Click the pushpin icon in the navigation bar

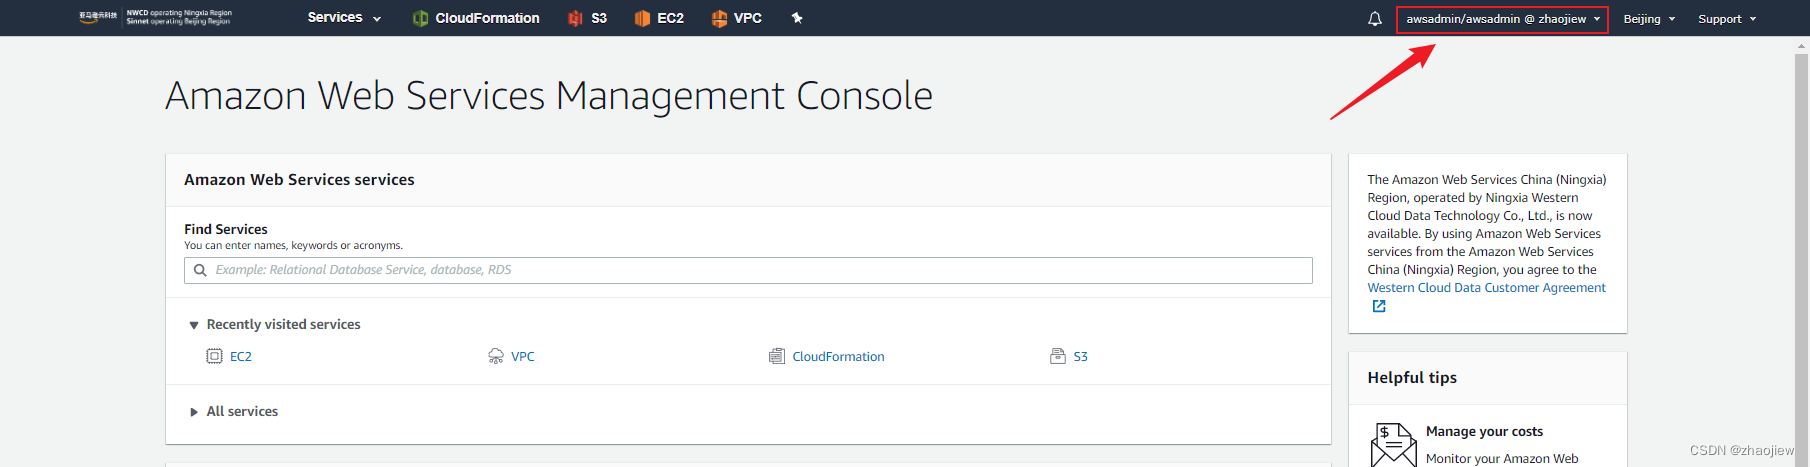797,18
